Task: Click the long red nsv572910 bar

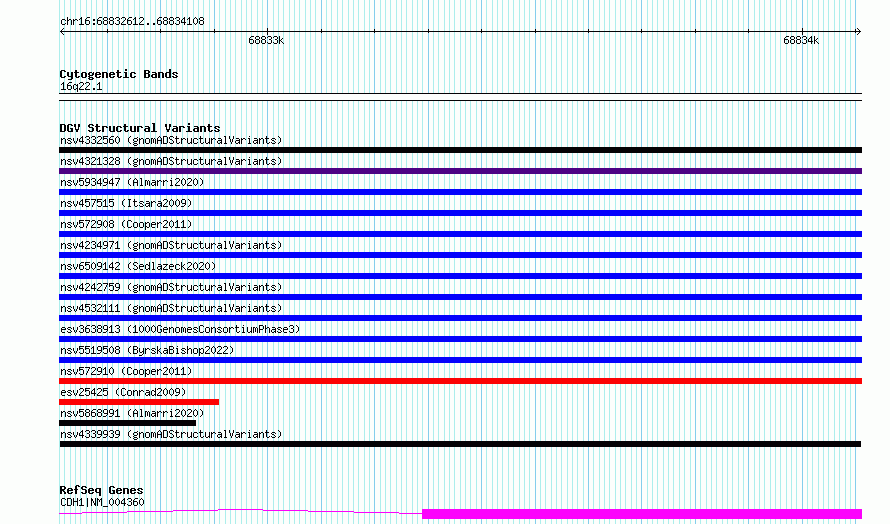Action: click(460, 381)
